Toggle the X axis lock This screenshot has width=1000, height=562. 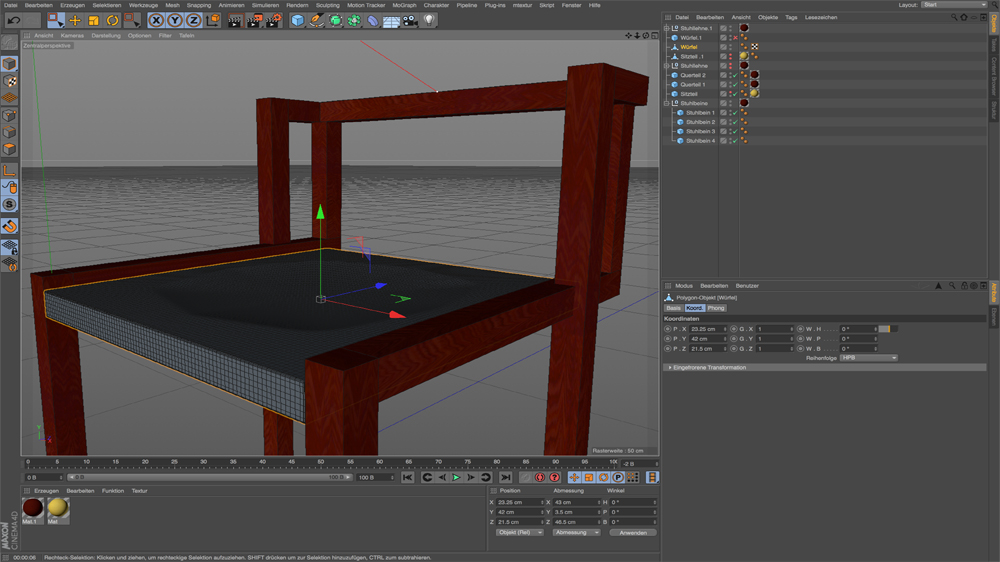(x=156, y=20)
